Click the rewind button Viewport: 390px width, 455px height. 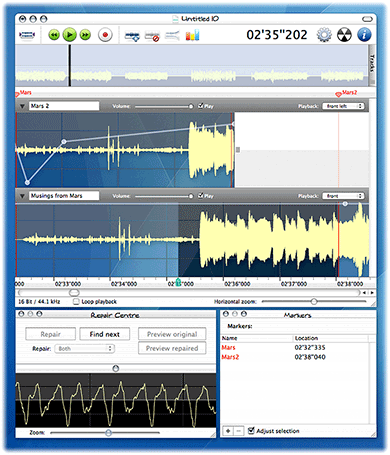[x=54, y=35]
